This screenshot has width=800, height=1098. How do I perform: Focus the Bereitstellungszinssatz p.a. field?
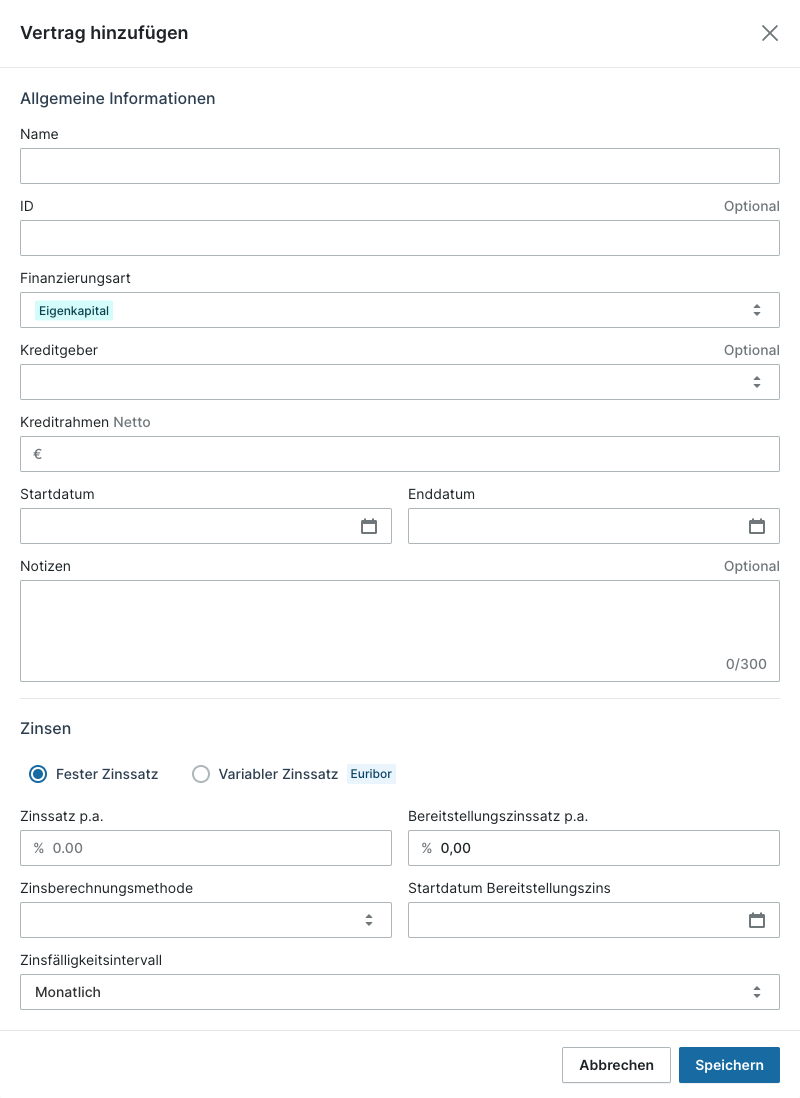click(594, 848)
